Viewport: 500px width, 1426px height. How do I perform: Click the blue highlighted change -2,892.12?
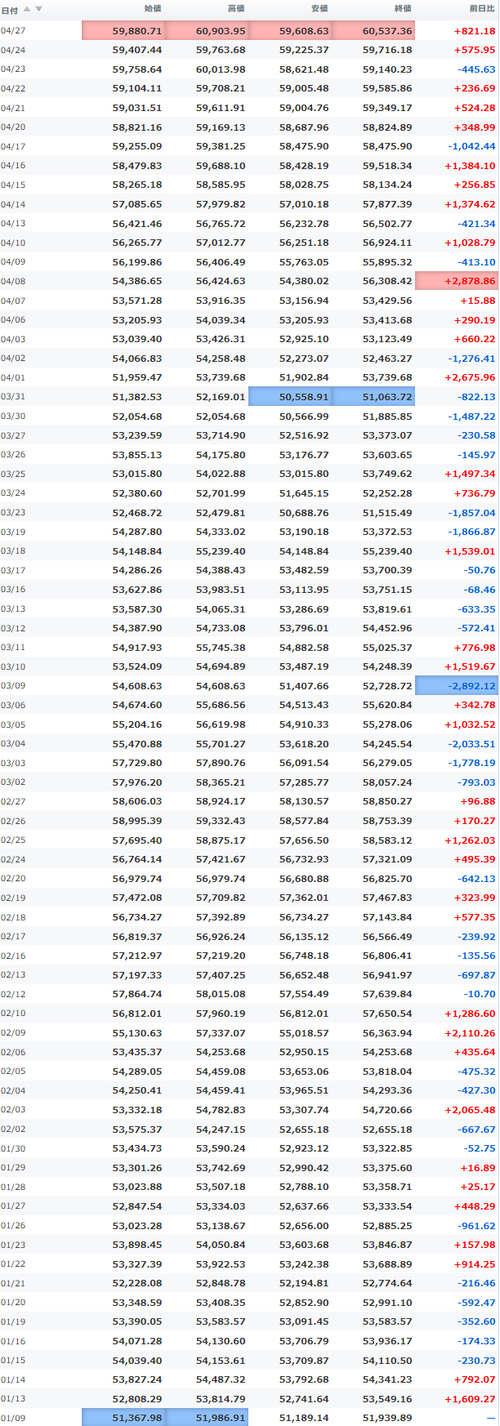coord(457,685)
